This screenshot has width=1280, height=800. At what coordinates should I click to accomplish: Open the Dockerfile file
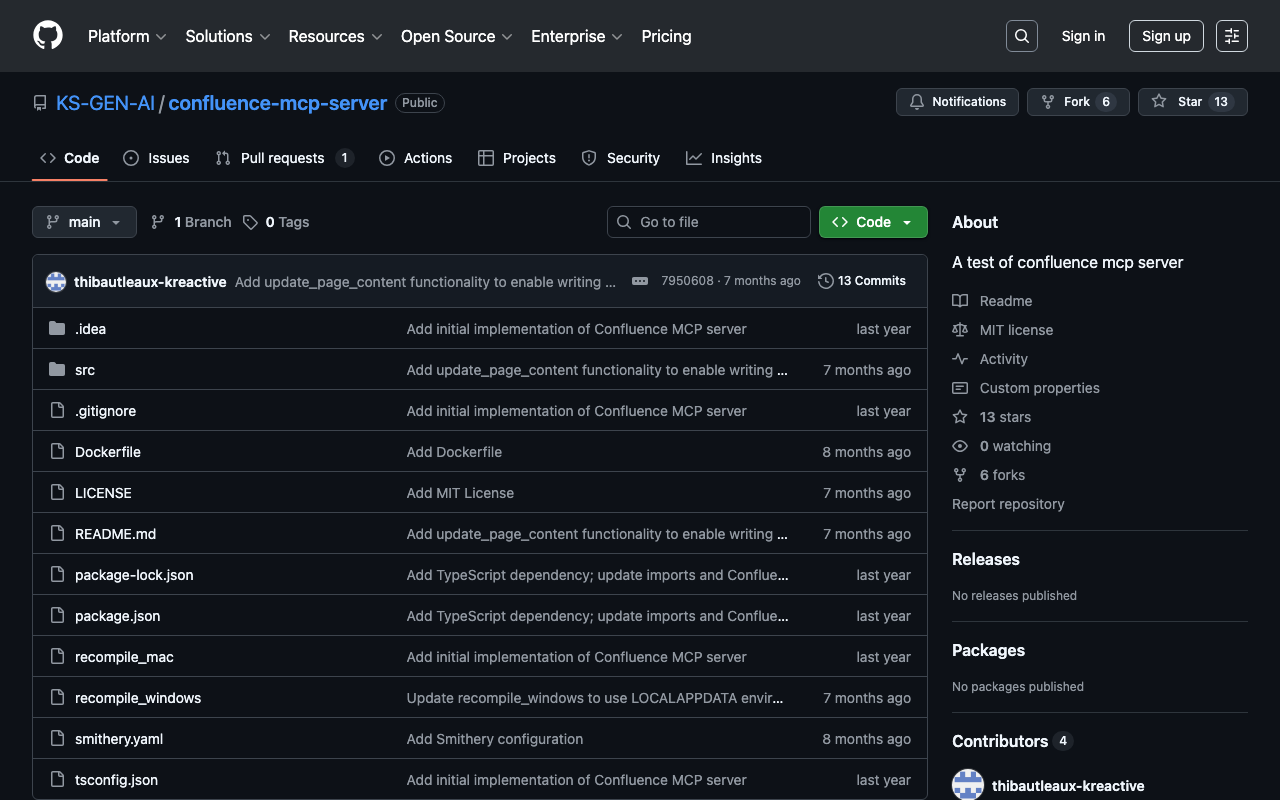click(108, 452)
